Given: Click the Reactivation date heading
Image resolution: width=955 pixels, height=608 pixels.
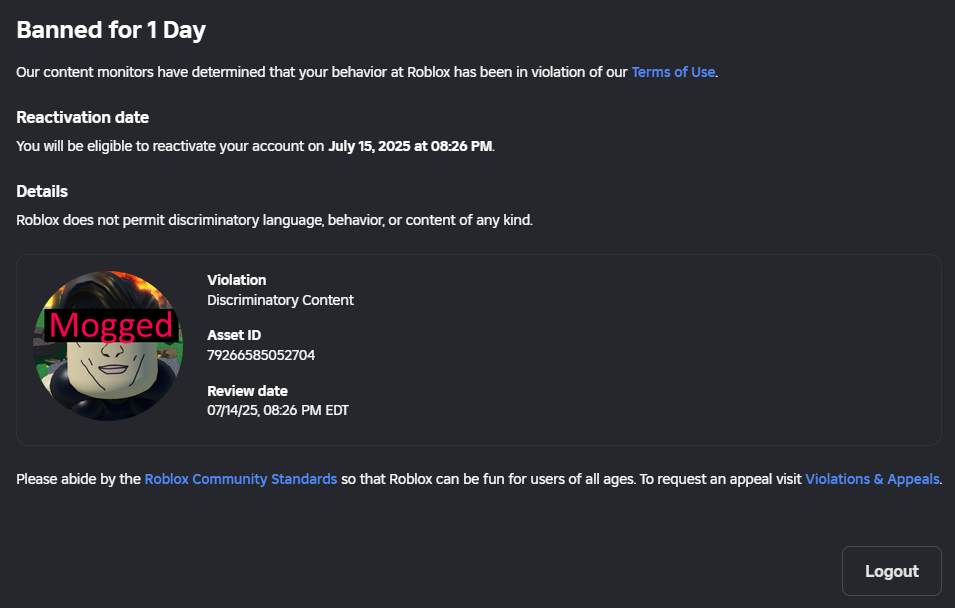Looking at the screenshot, I should coord(82,117).
